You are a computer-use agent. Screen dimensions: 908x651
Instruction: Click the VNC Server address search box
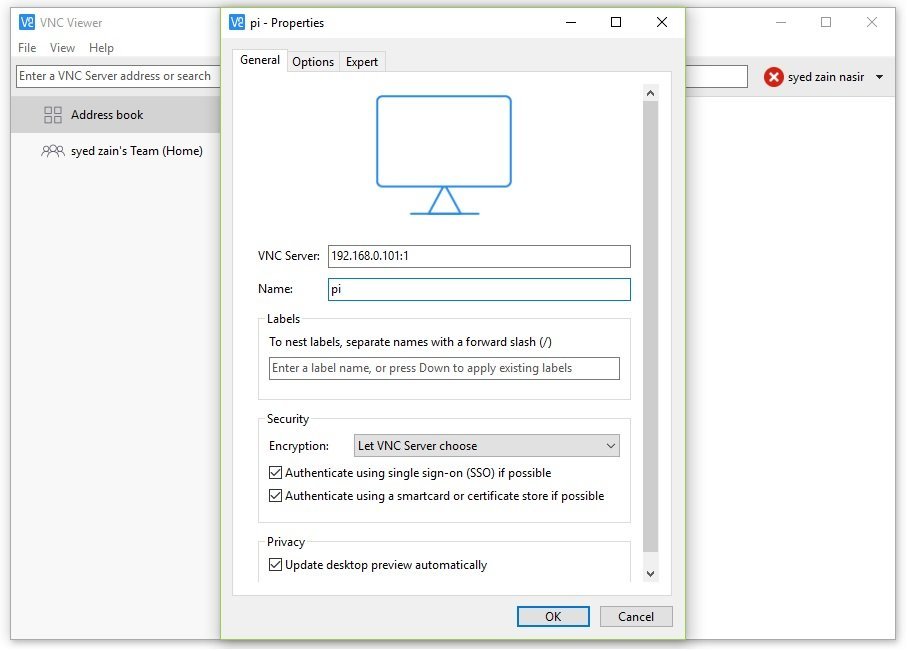coord(118,76)
